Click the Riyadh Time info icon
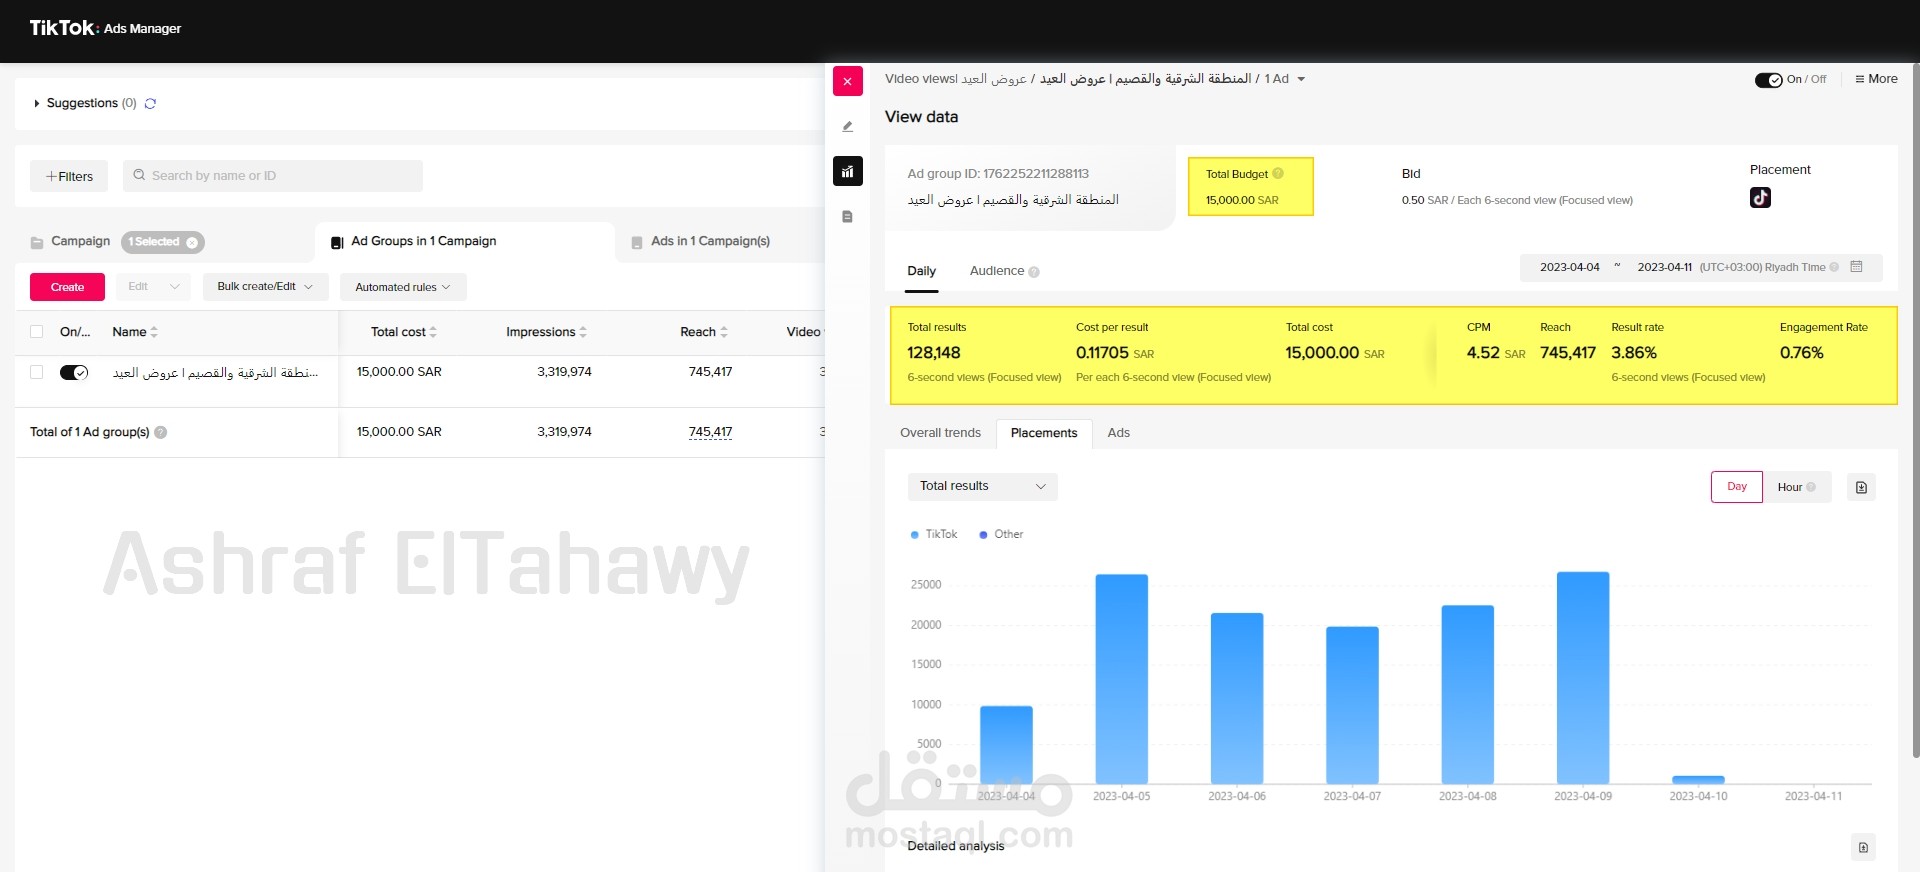1920x872 pixels. tap(1834, 267)
